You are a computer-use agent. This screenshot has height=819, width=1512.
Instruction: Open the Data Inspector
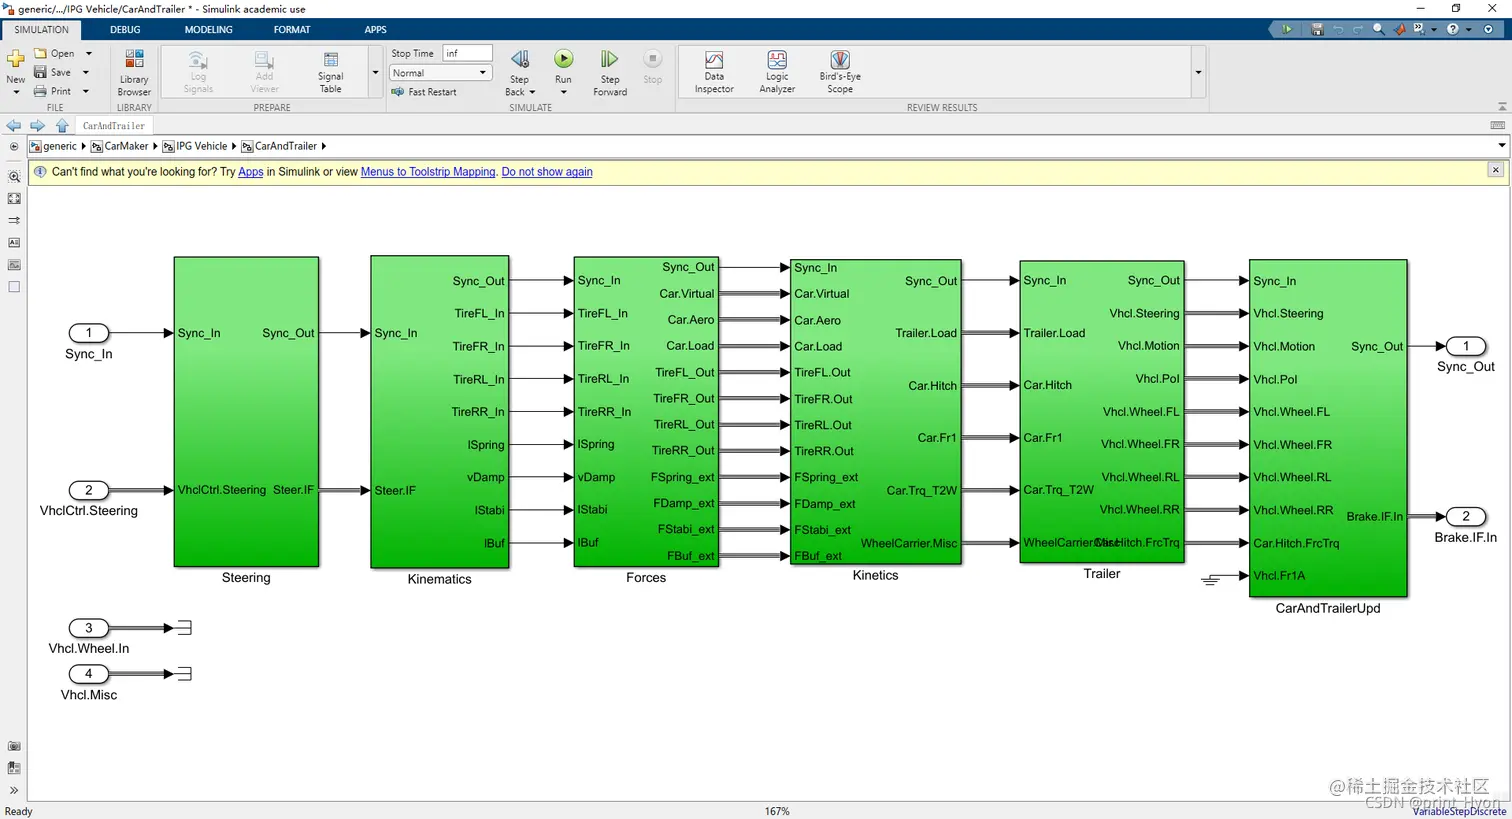714,72
